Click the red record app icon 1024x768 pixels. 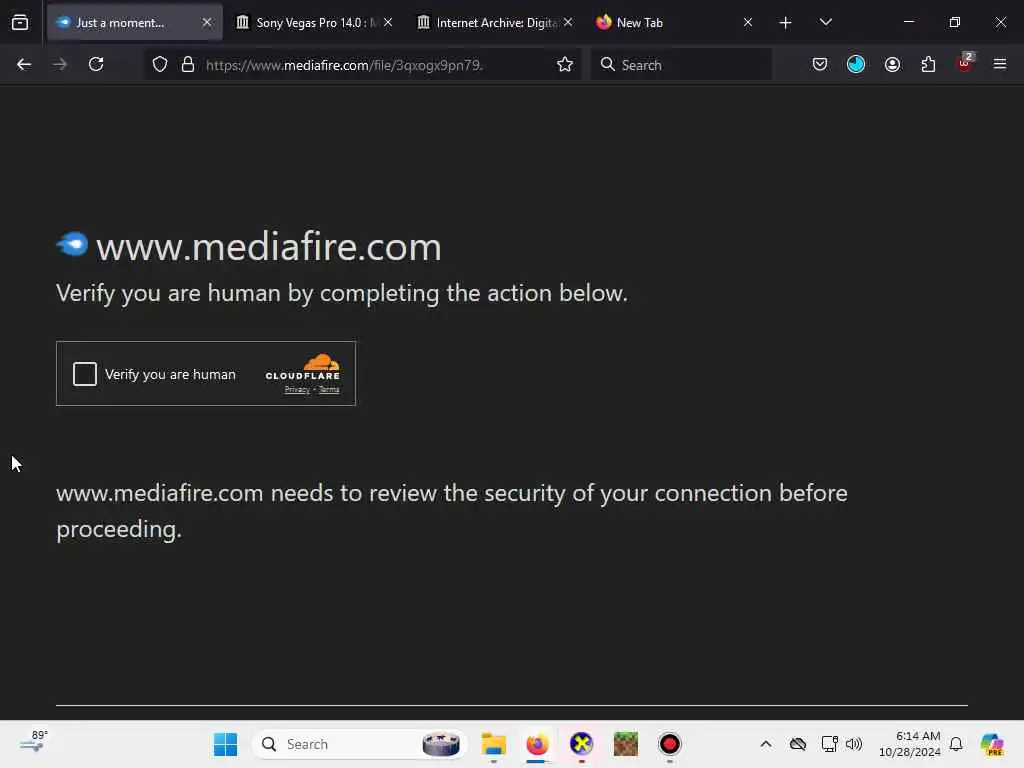669,744
